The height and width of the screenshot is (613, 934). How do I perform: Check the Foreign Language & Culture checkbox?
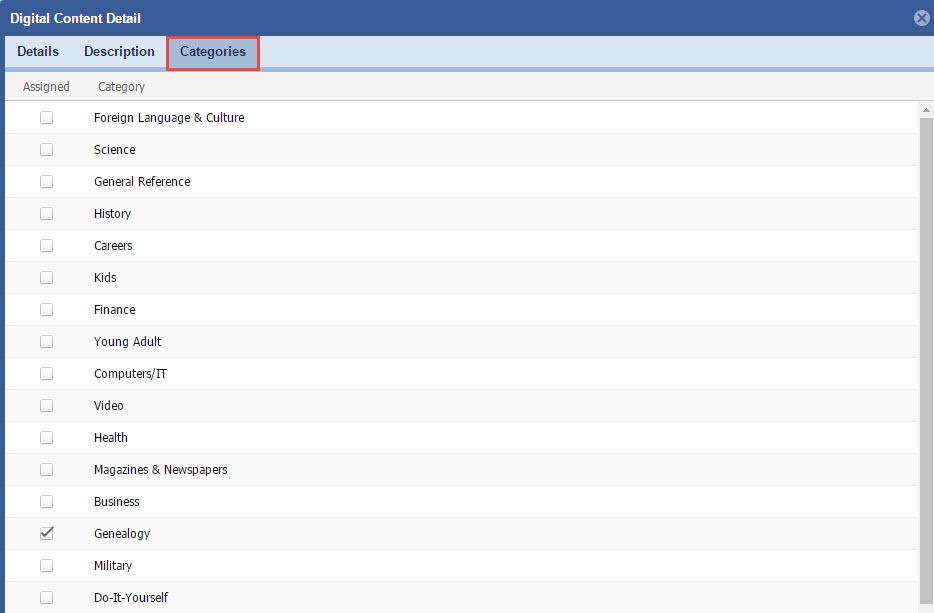(x=46, y=118)
